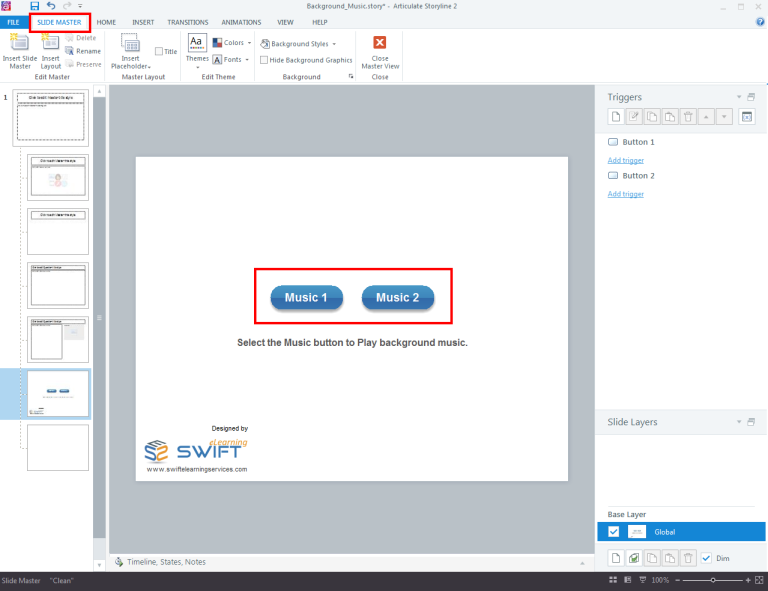
Task: Enable the Title checkbox in Master Layout
Action: coord(159,51)
